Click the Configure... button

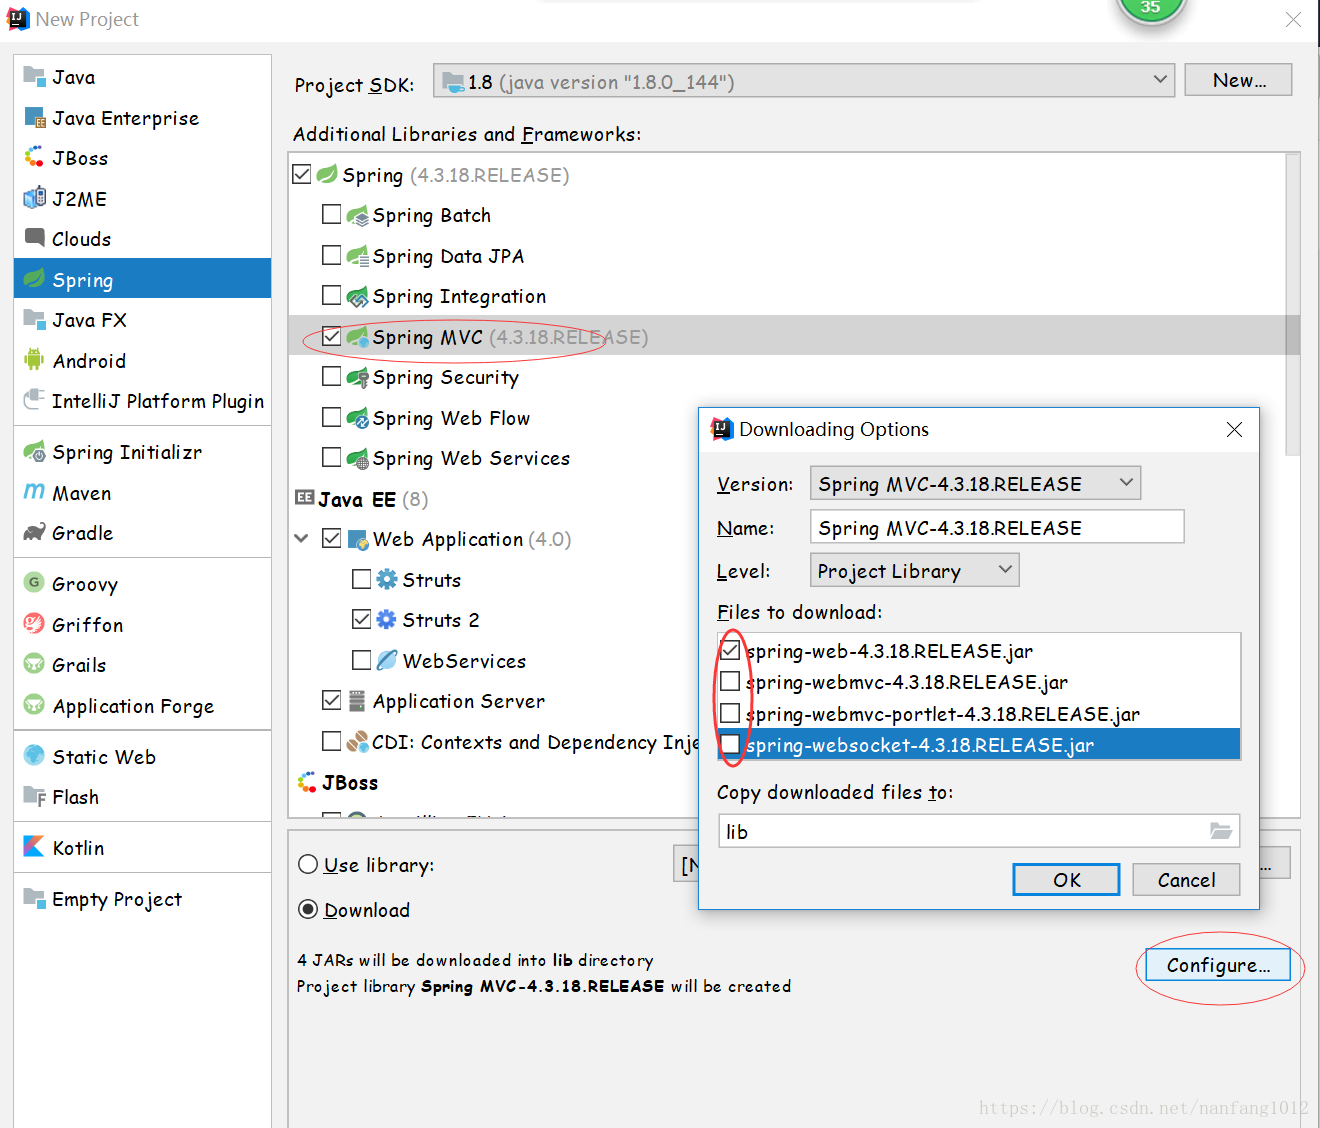pyautogui.click(x=1218, y=965)
